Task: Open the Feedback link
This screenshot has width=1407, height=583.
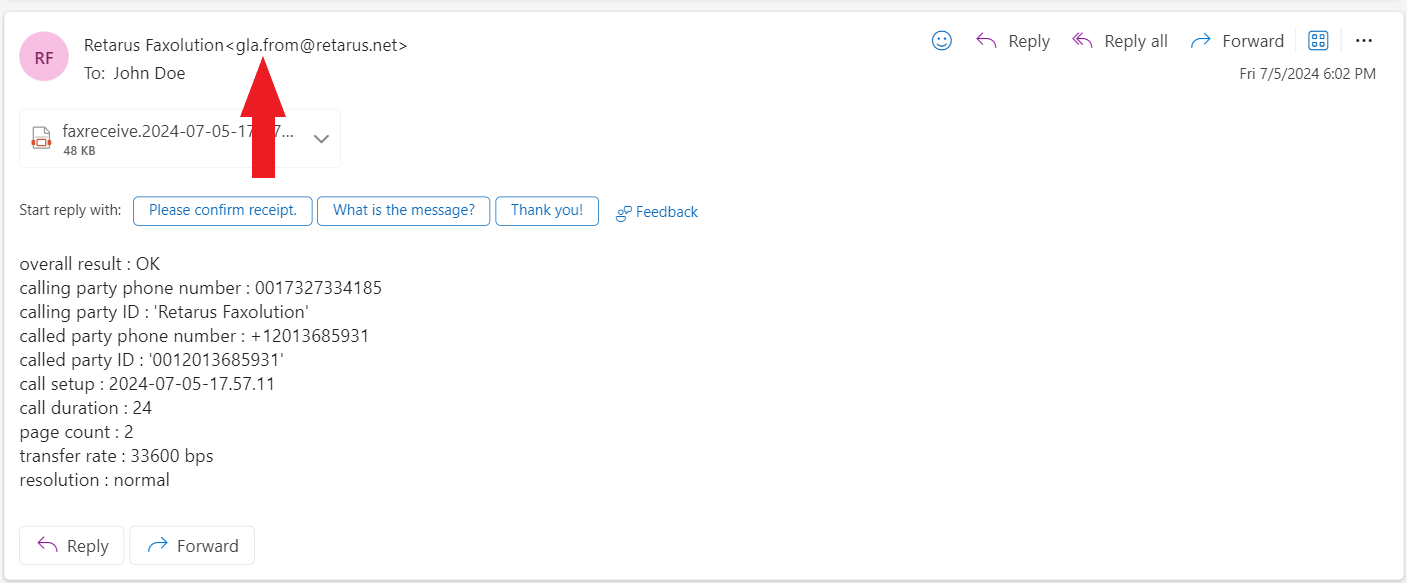Action: click(657, 212)
